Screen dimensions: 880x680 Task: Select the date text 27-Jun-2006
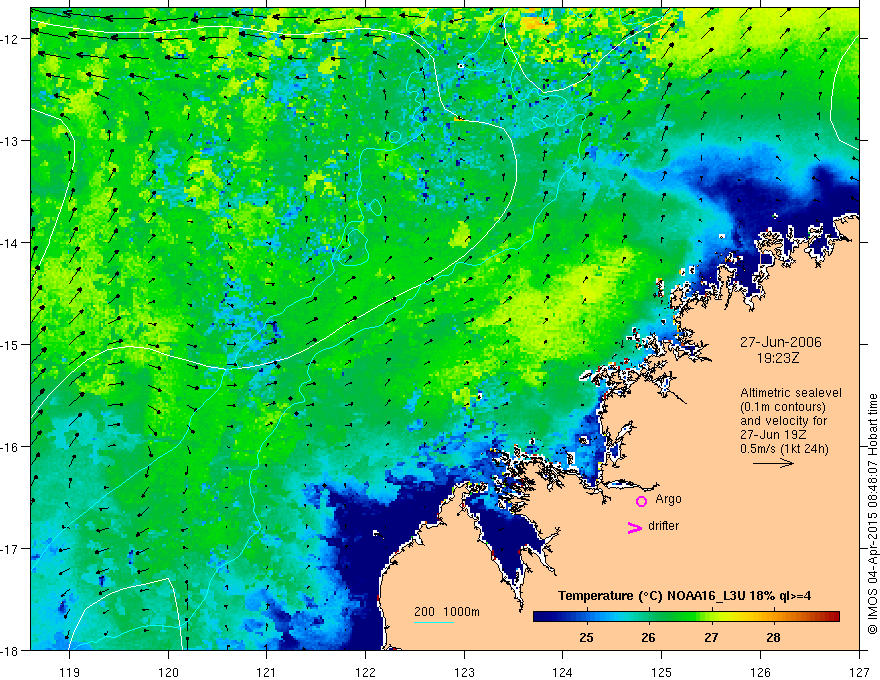(781, 342)
